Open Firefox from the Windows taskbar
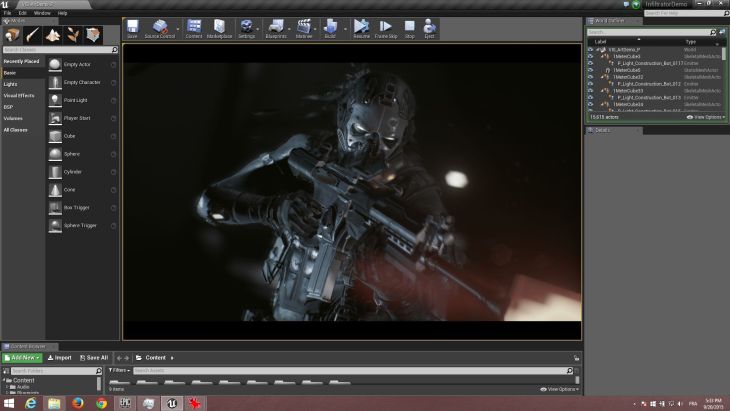 (78, 403)
